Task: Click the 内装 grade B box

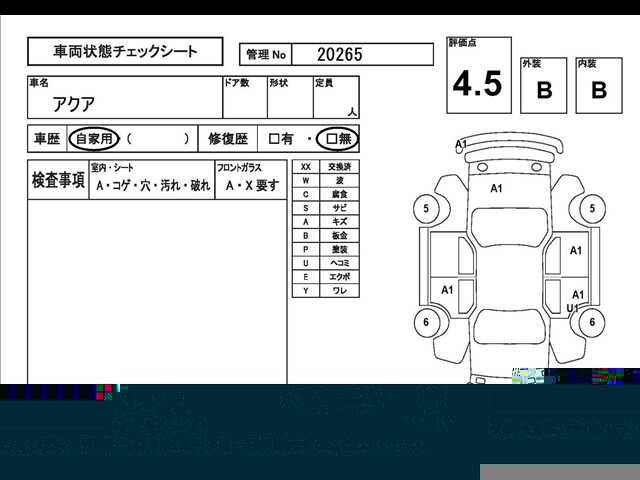Action: tap(598, 84)
